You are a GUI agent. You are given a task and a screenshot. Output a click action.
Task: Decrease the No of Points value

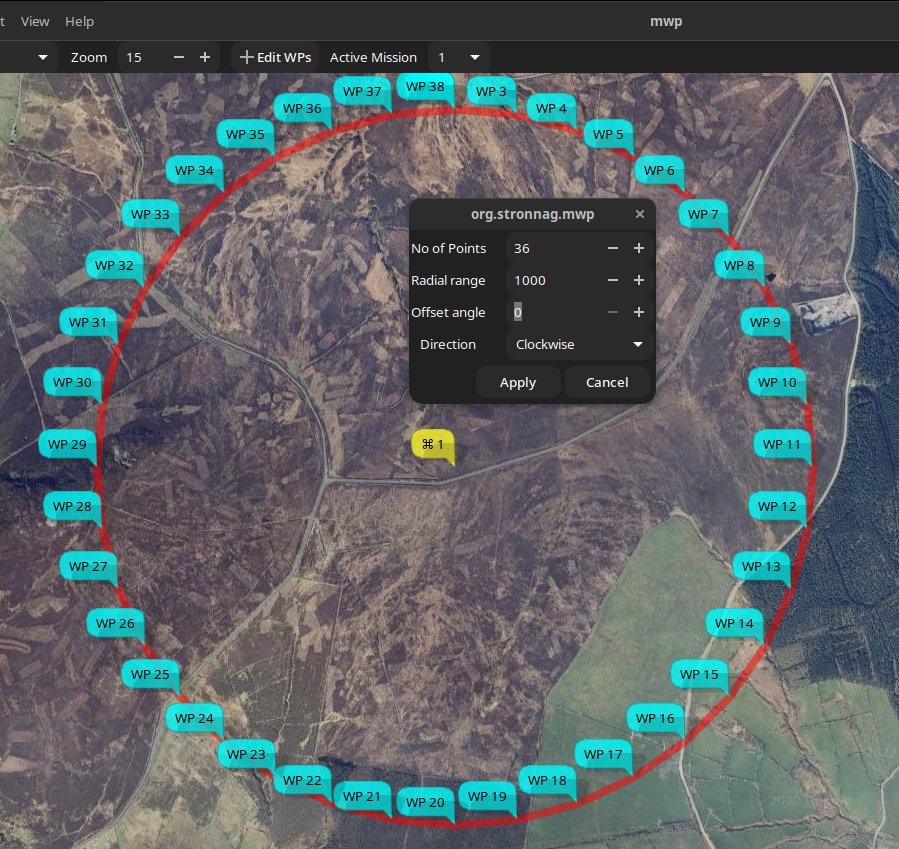click(x=613, y=248)
